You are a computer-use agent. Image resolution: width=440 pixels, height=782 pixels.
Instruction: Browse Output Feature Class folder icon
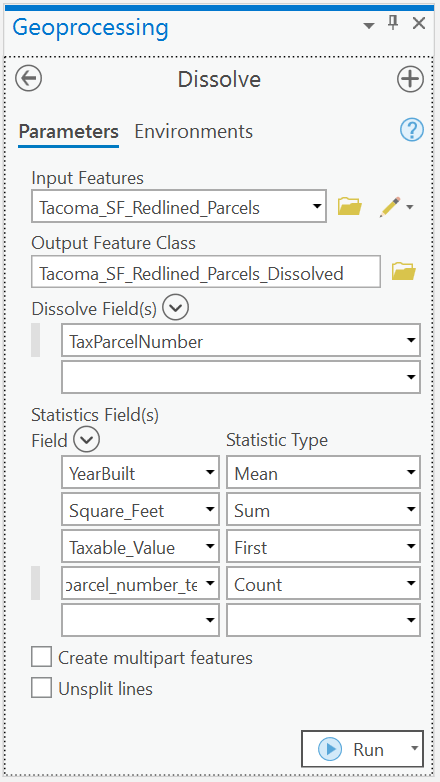(x=404, y=272)
